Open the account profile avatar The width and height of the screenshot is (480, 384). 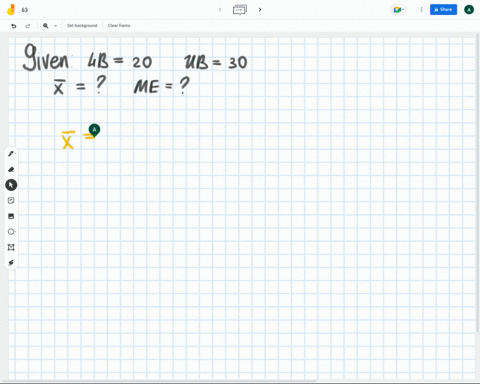click(x=469, y=10)
